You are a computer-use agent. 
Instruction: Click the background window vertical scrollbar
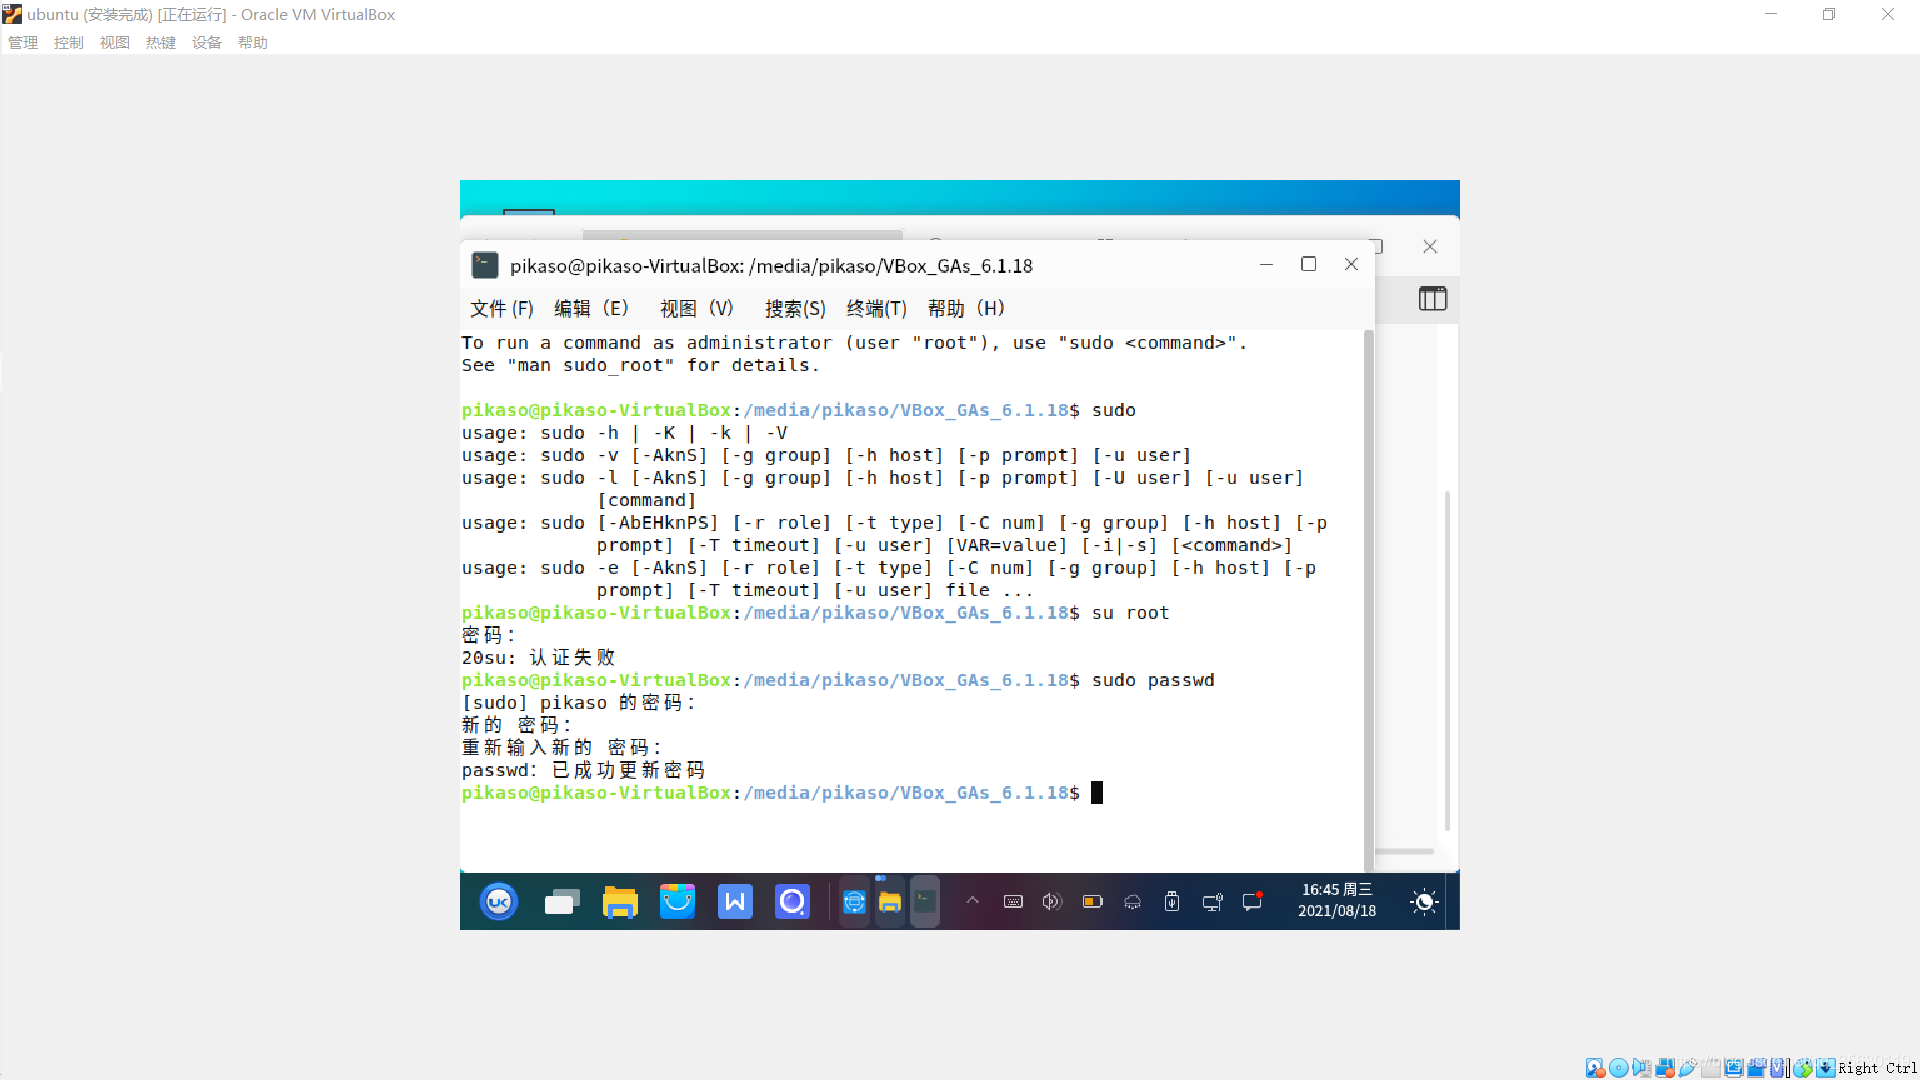click(x=1447, y=660)
